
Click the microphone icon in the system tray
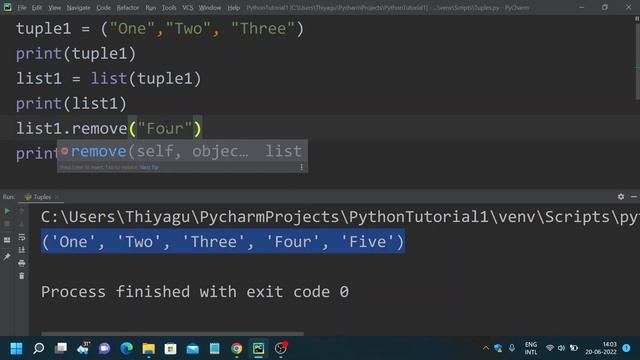tap(512, 348)
